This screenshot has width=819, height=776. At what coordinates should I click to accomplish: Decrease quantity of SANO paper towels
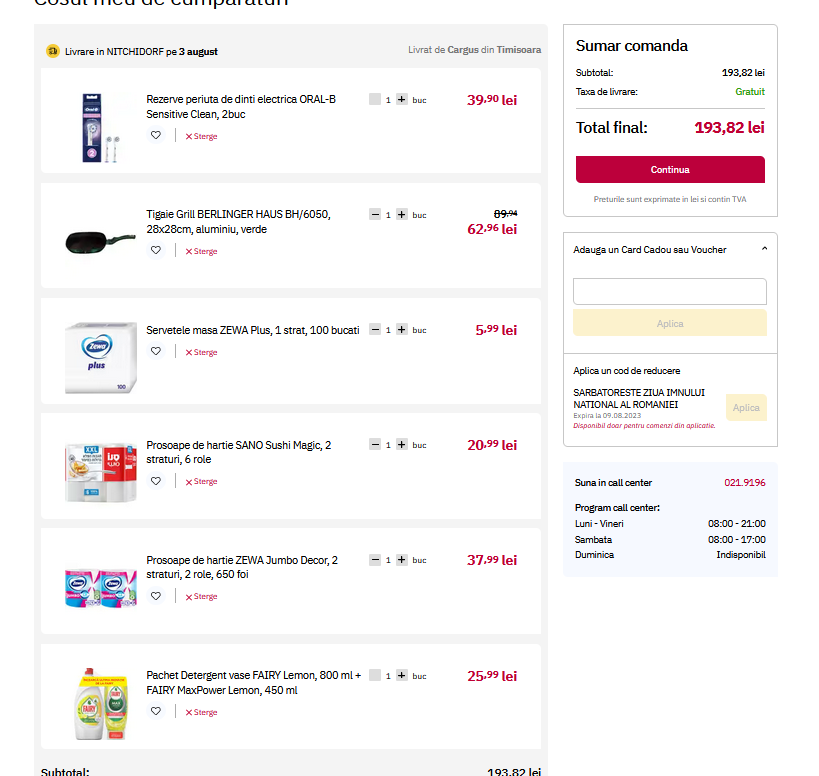[375, 445]
